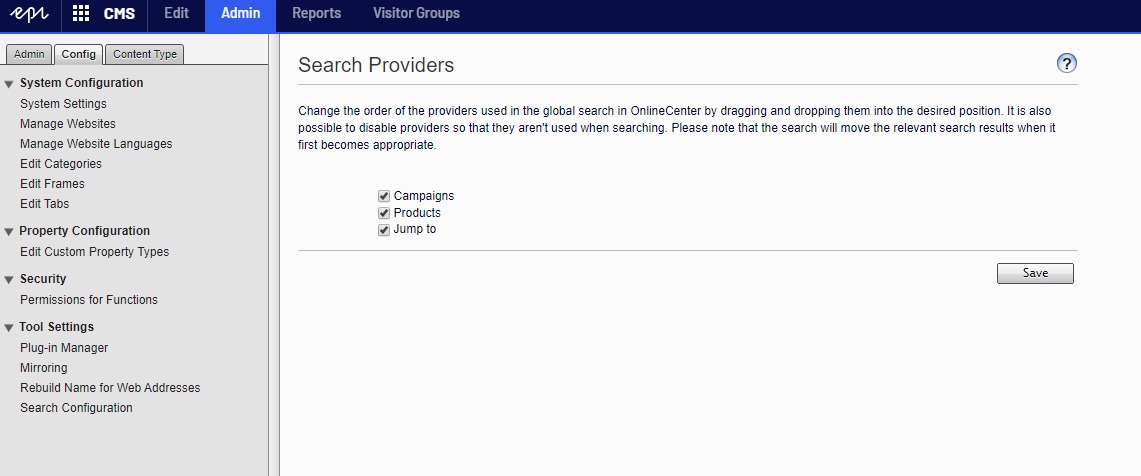
Task: Toggle the Products provider checkbox
Action: (384, 213)
